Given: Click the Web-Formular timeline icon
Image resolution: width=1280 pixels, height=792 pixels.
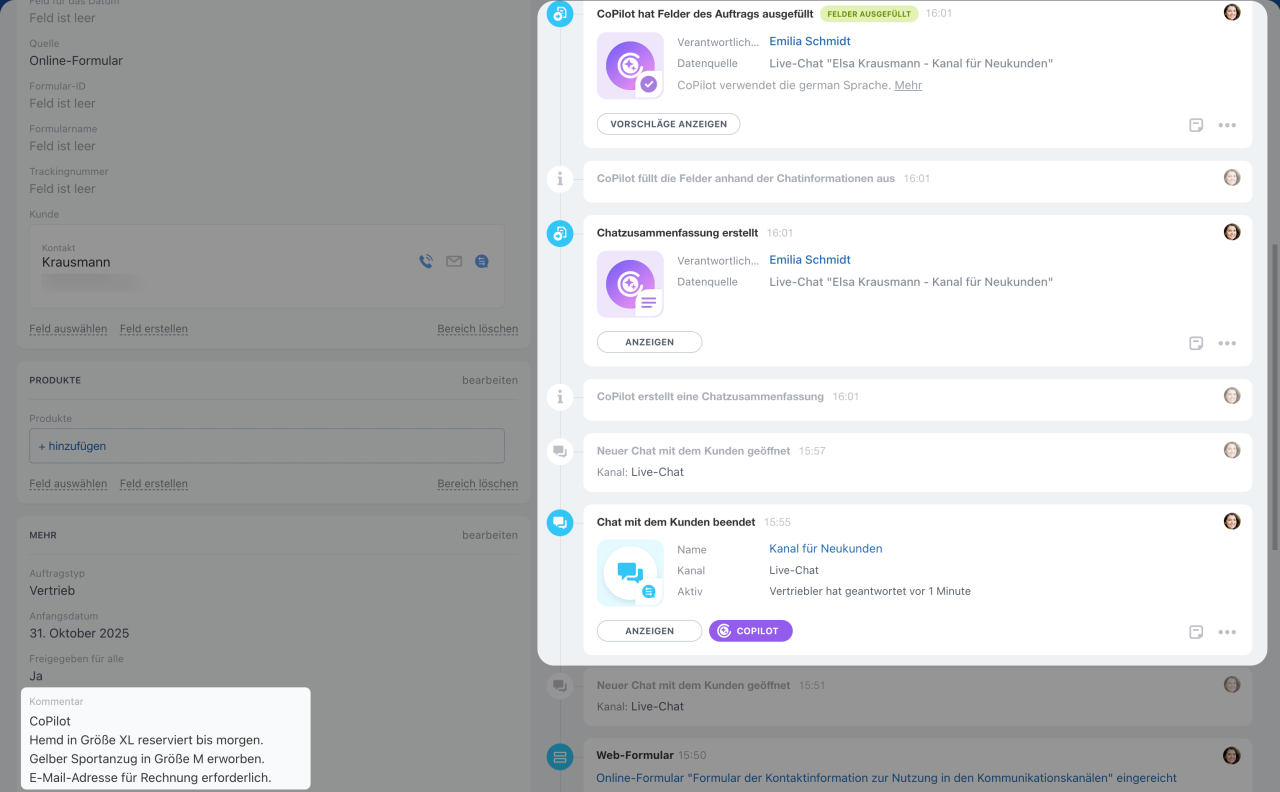Looking at the screenshot, I should (560, 756).
